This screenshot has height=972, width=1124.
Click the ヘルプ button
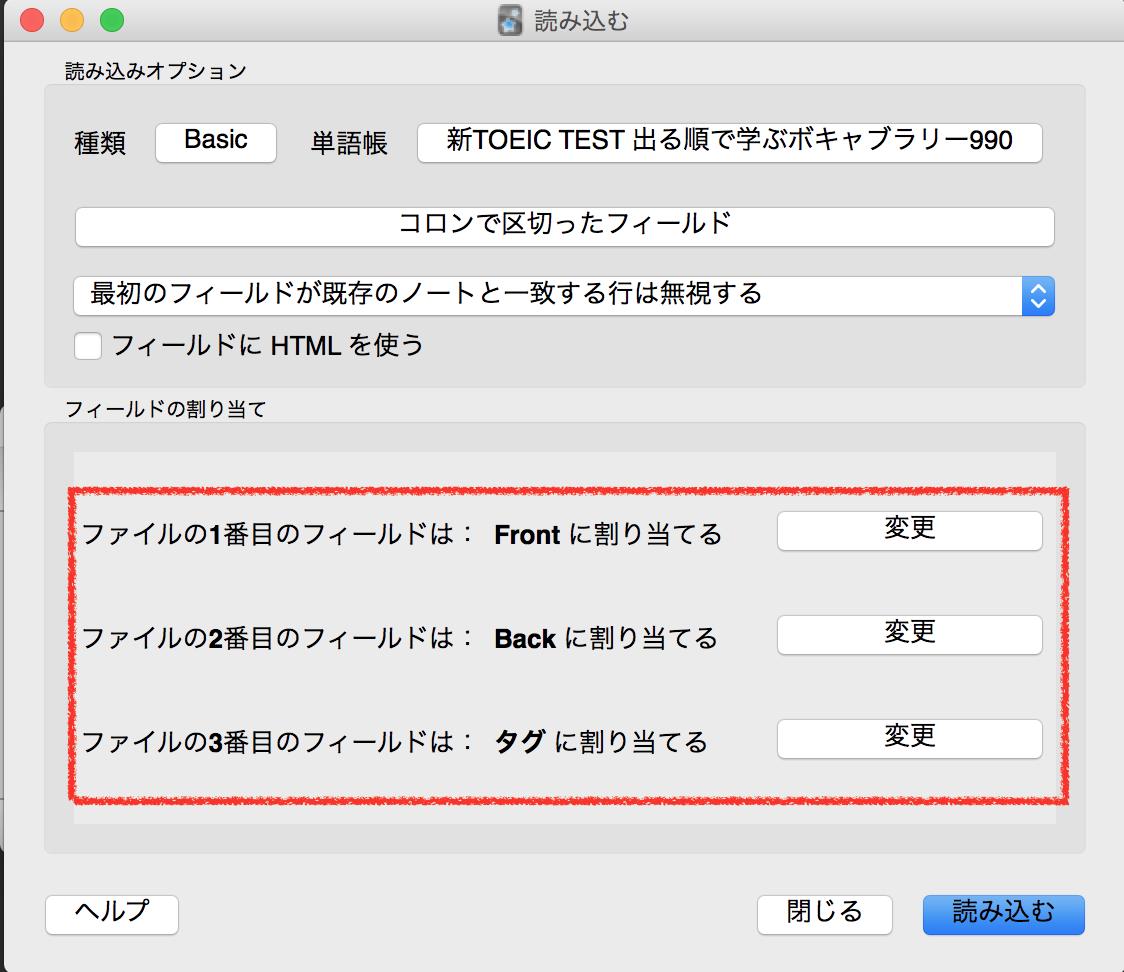(x=112, y=914)
